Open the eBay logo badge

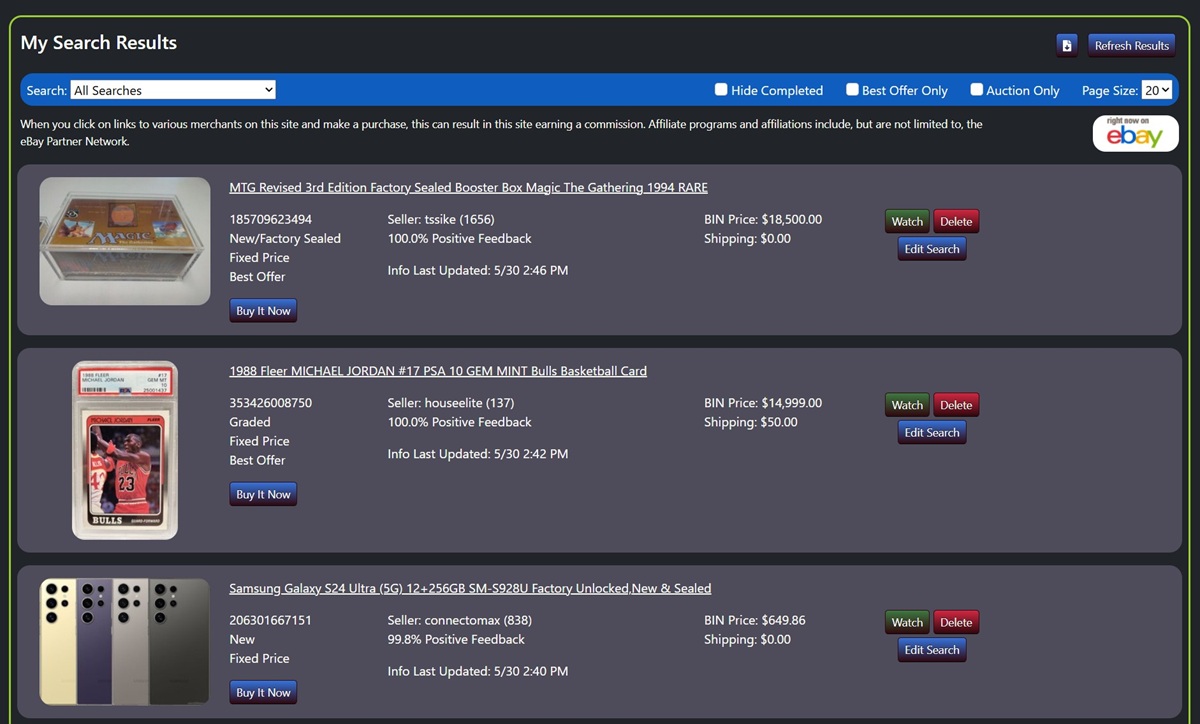[1135, 133]
